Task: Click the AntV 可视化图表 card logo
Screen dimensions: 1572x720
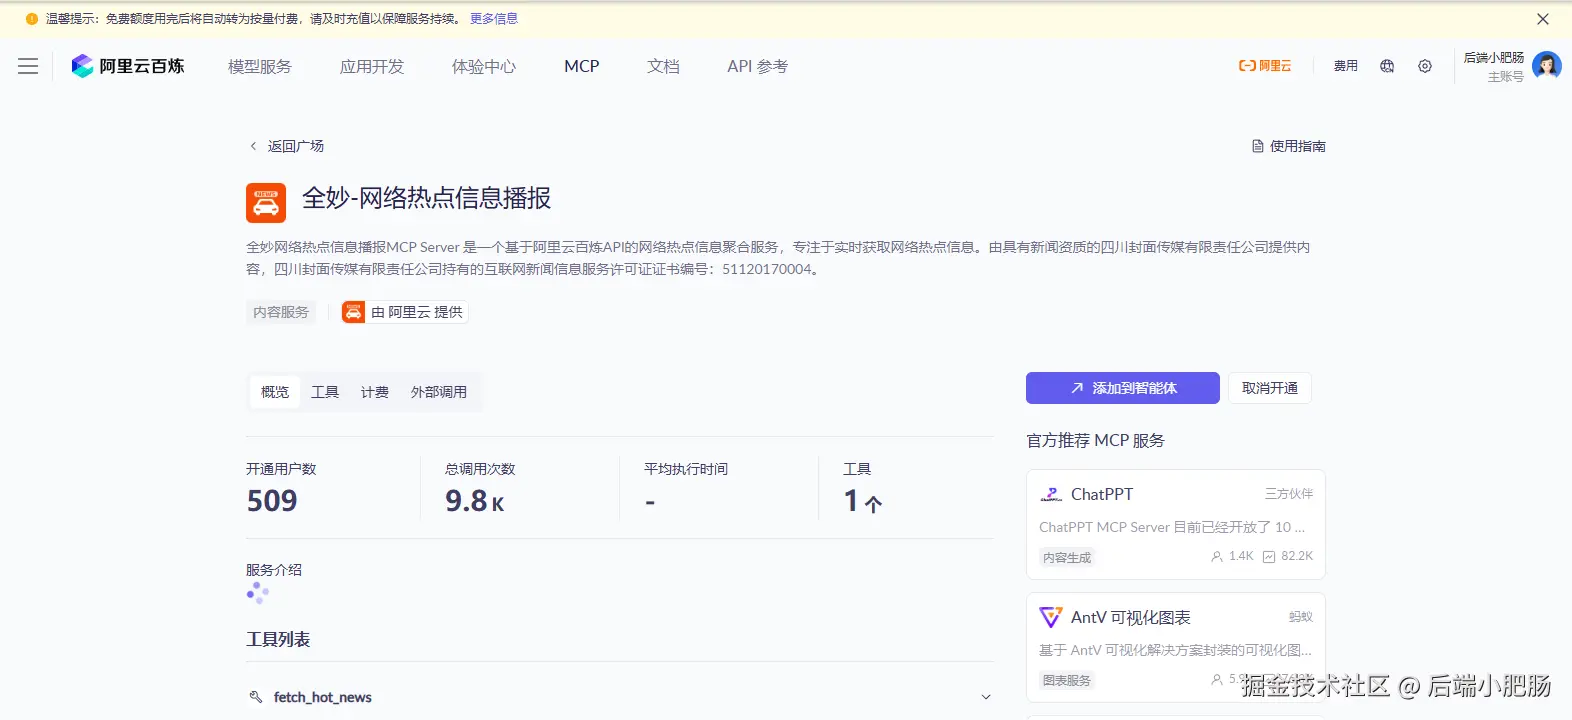Action: pyautogui.click(x=1051, y=617)
